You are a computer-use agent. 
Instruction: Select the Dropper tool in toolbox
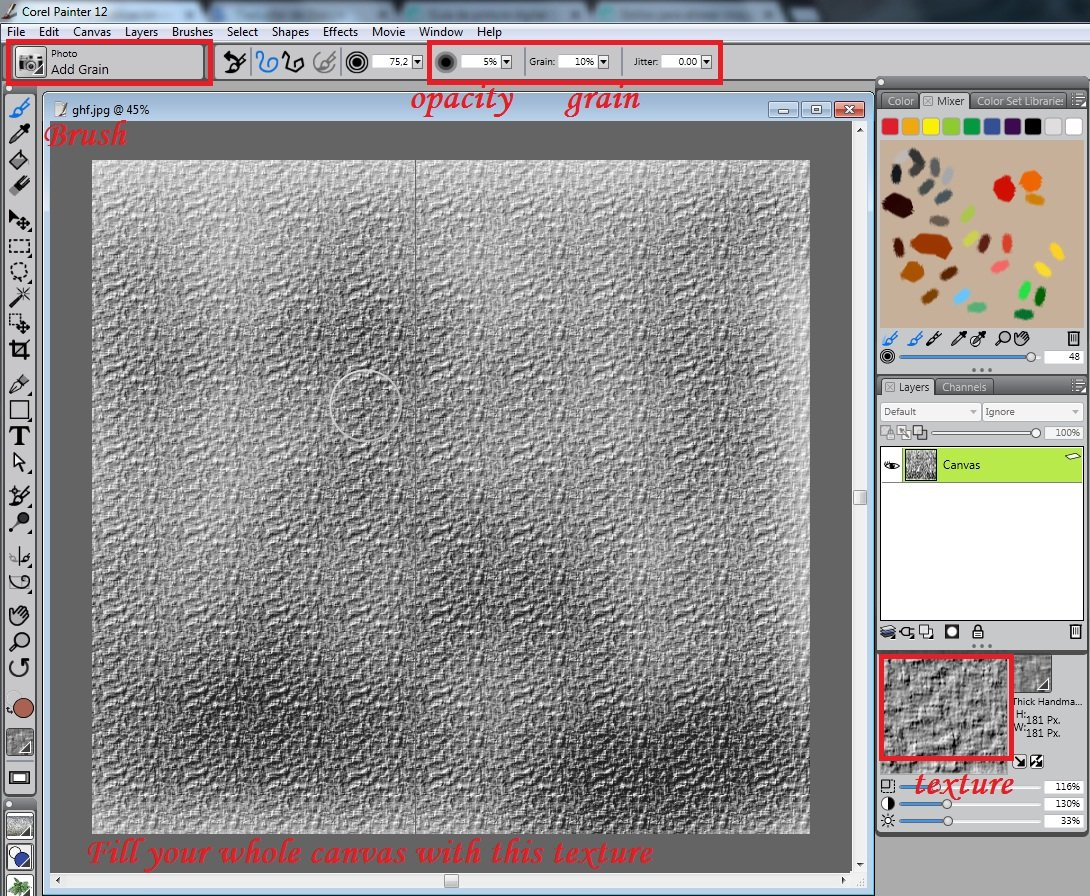19,133
